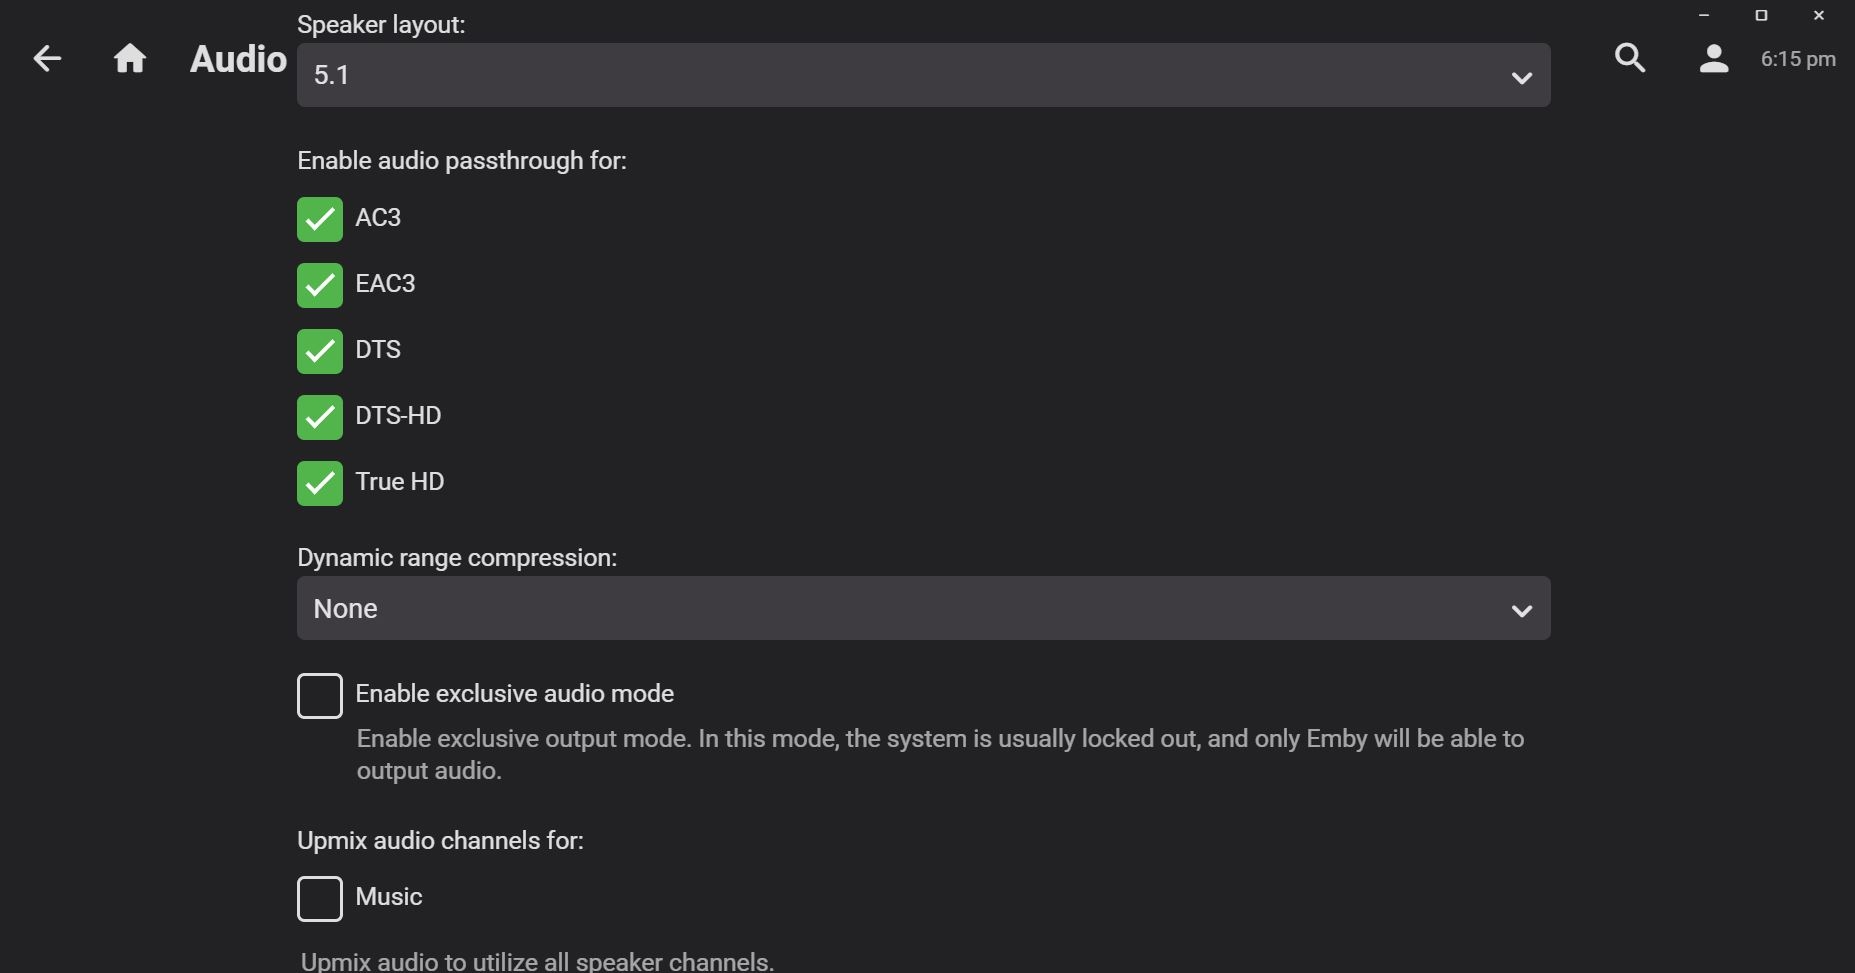
Task: Open the user profile icon
Action: point(1714,59)
